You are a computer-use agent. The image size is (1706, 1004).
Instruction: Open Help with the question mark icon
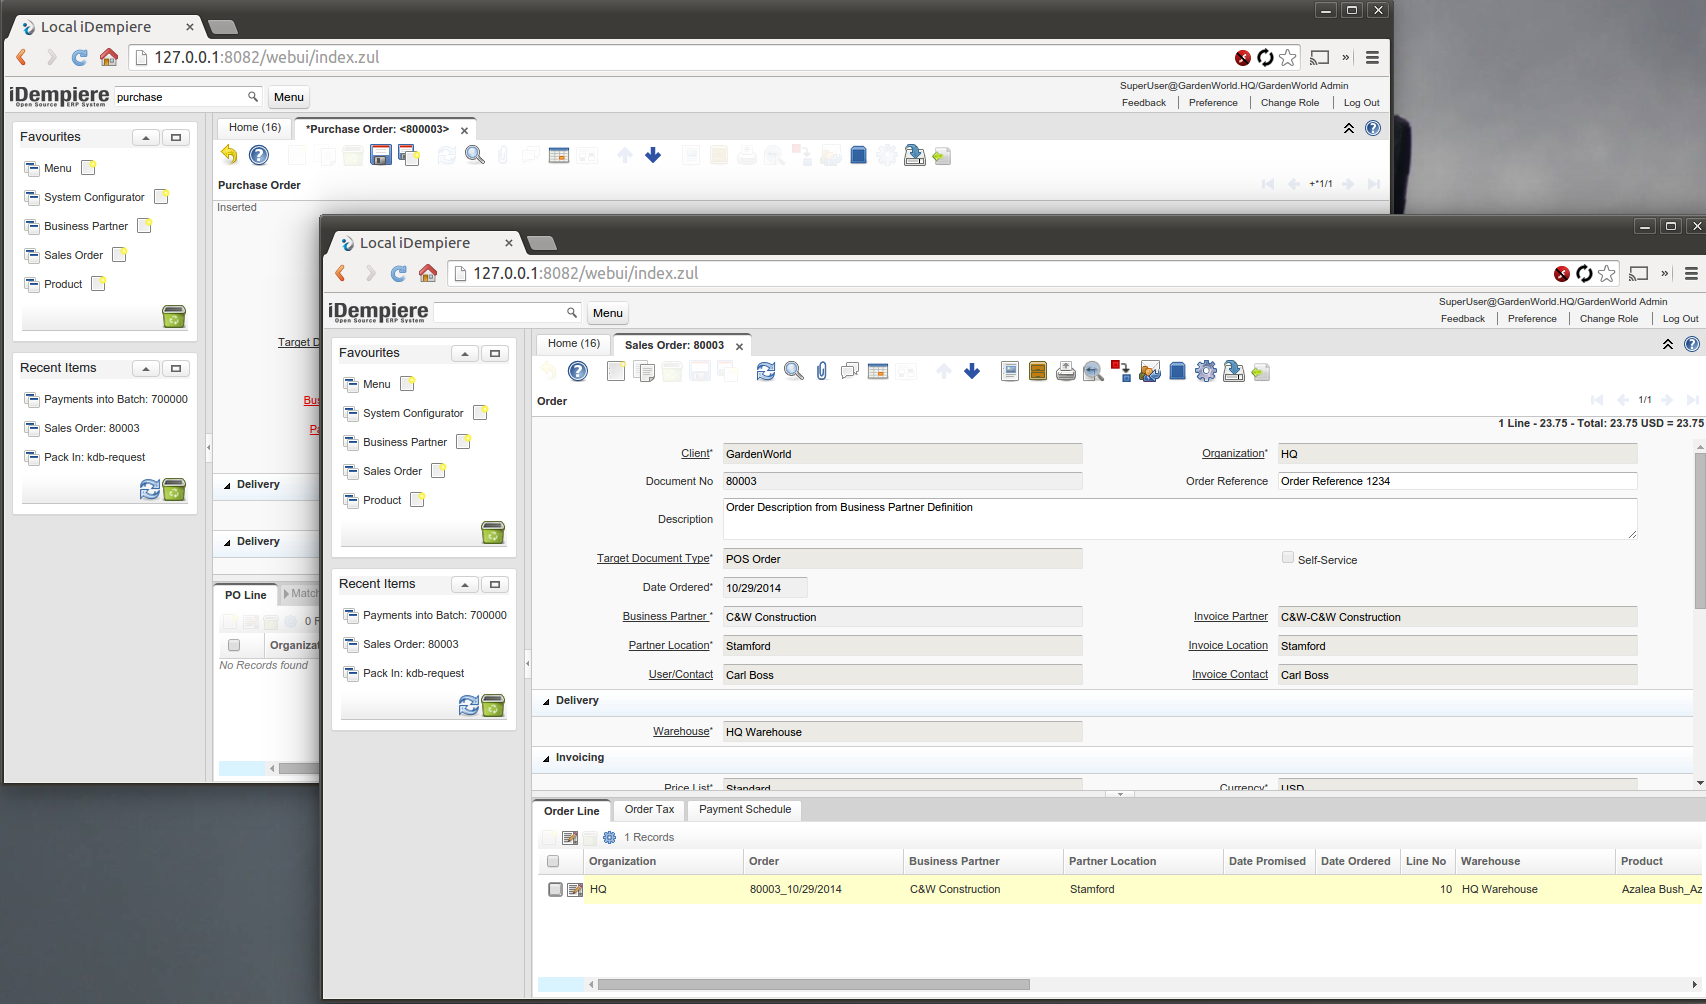[578, 371]
